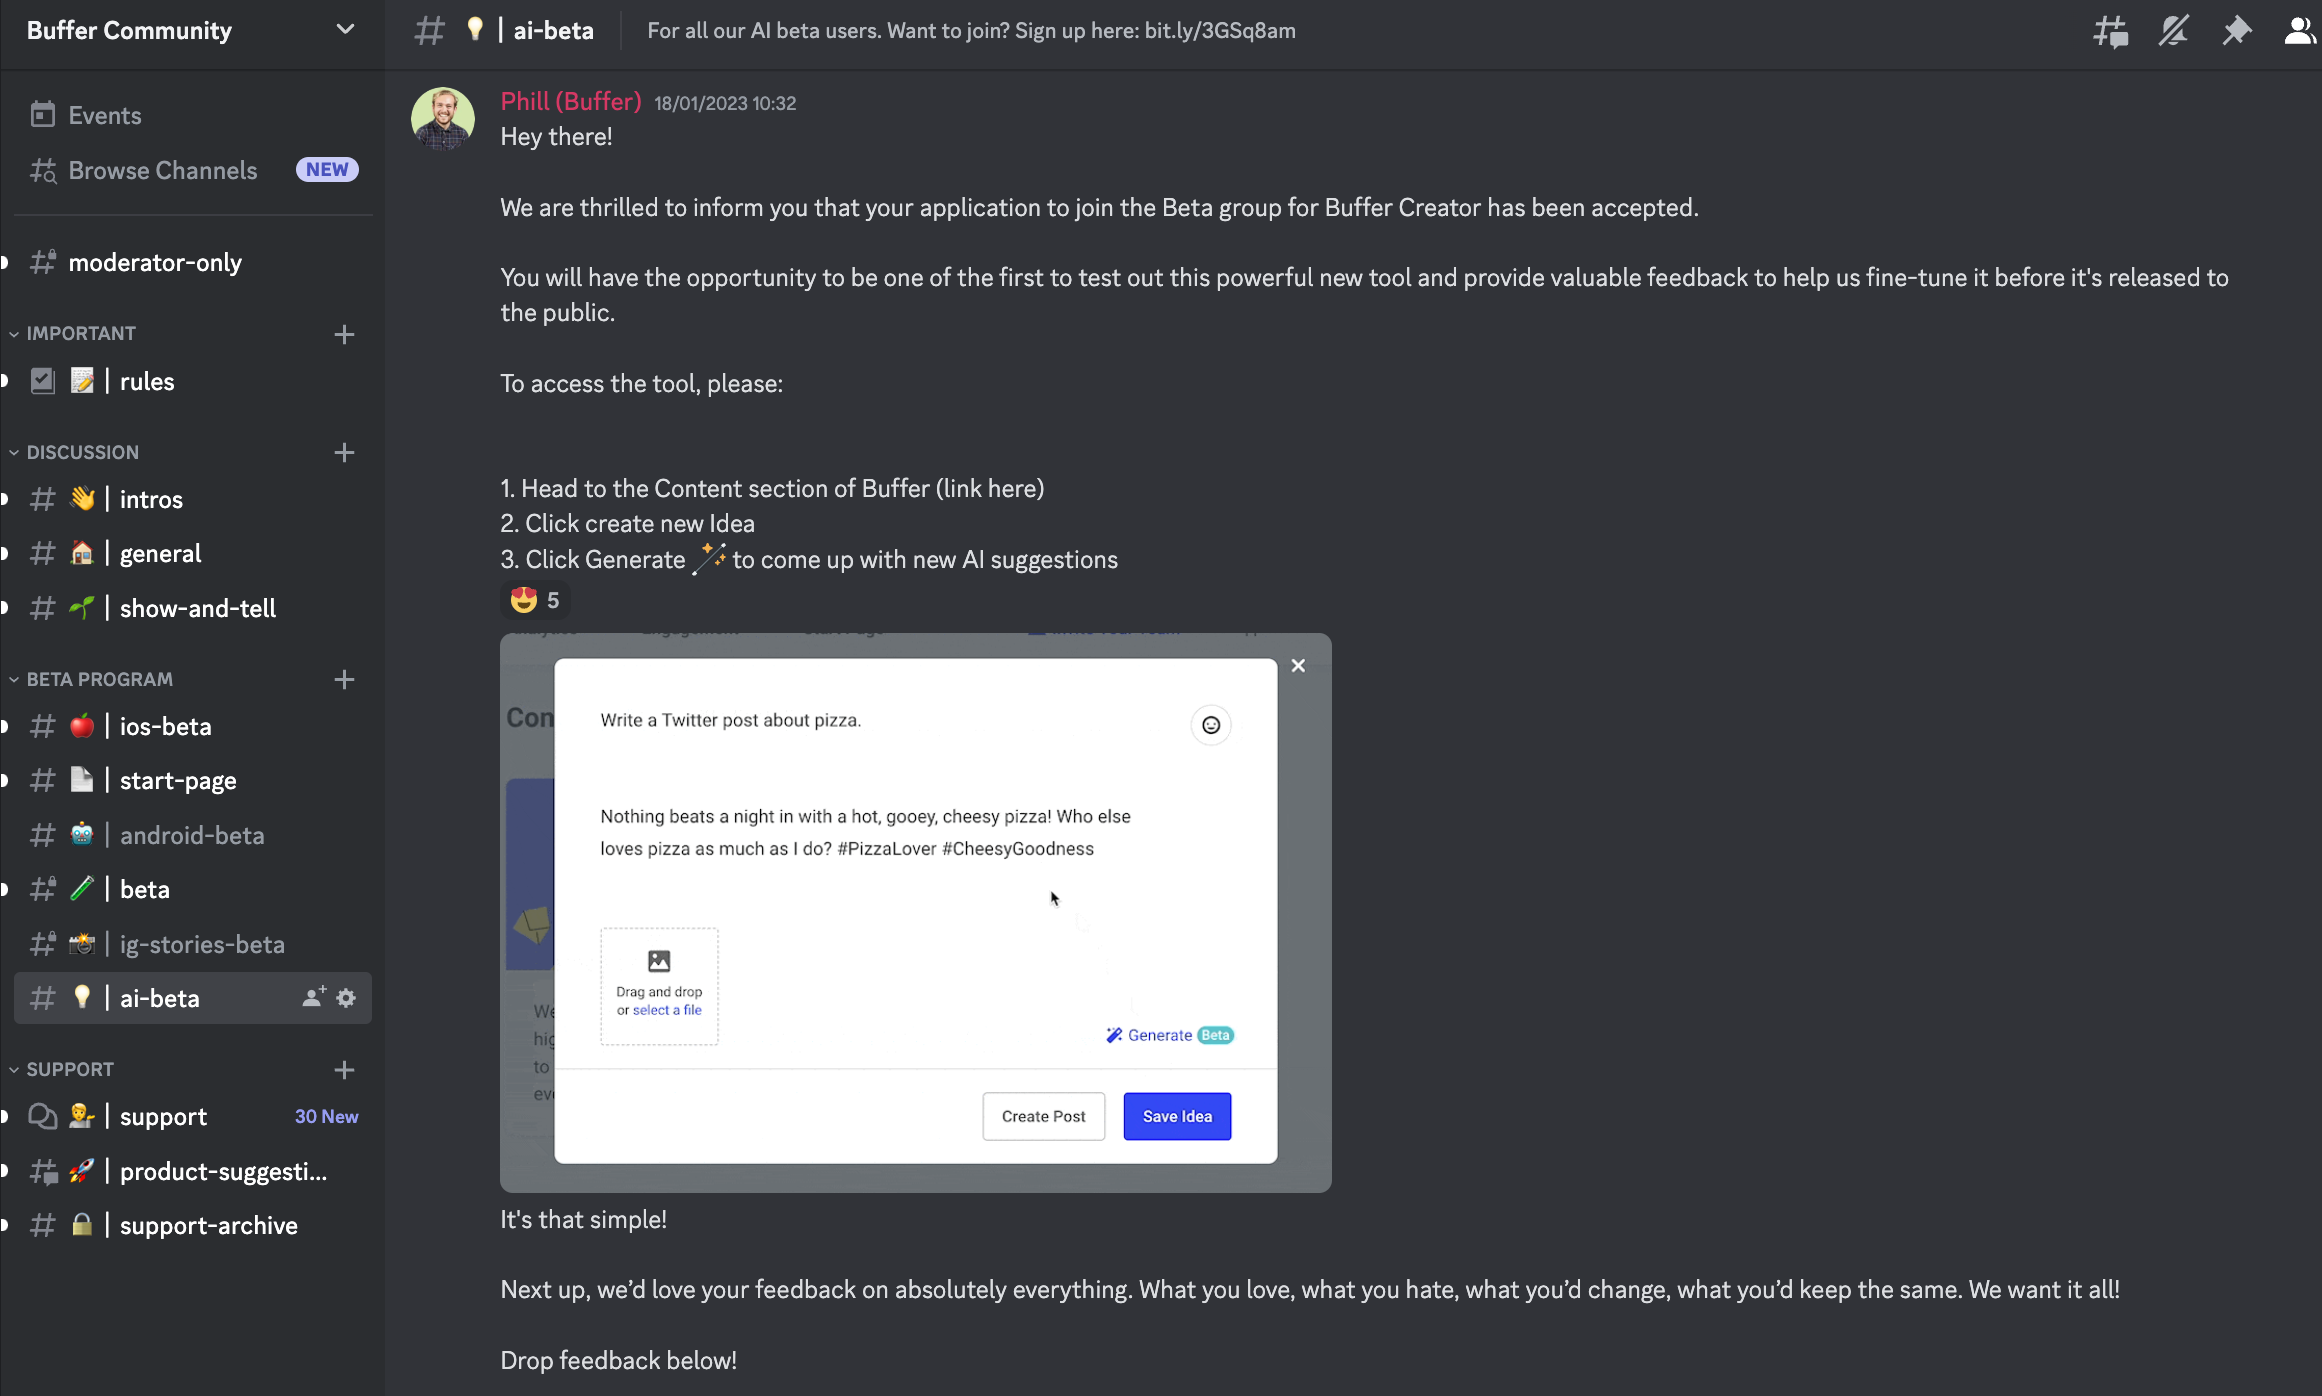
Task: Show the member list icon
Action: 2299,31
